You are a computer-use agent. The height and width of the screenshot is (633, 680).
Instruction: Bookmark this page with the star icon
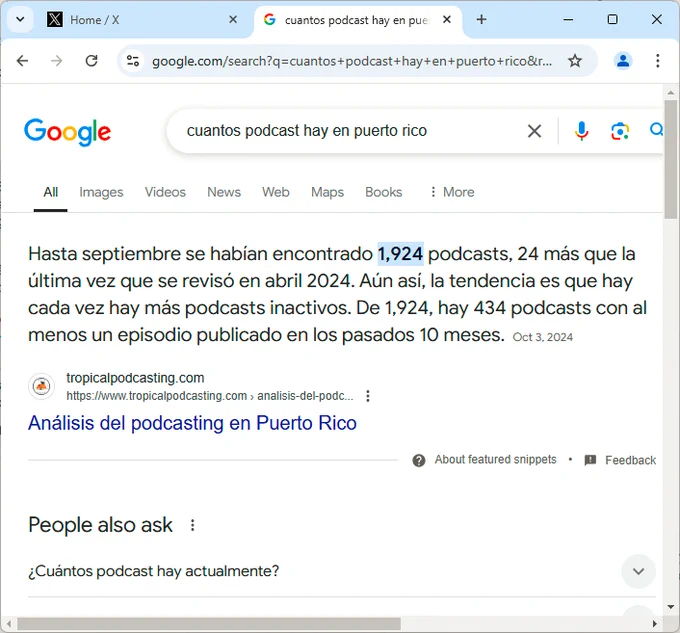tap(575, 61)
